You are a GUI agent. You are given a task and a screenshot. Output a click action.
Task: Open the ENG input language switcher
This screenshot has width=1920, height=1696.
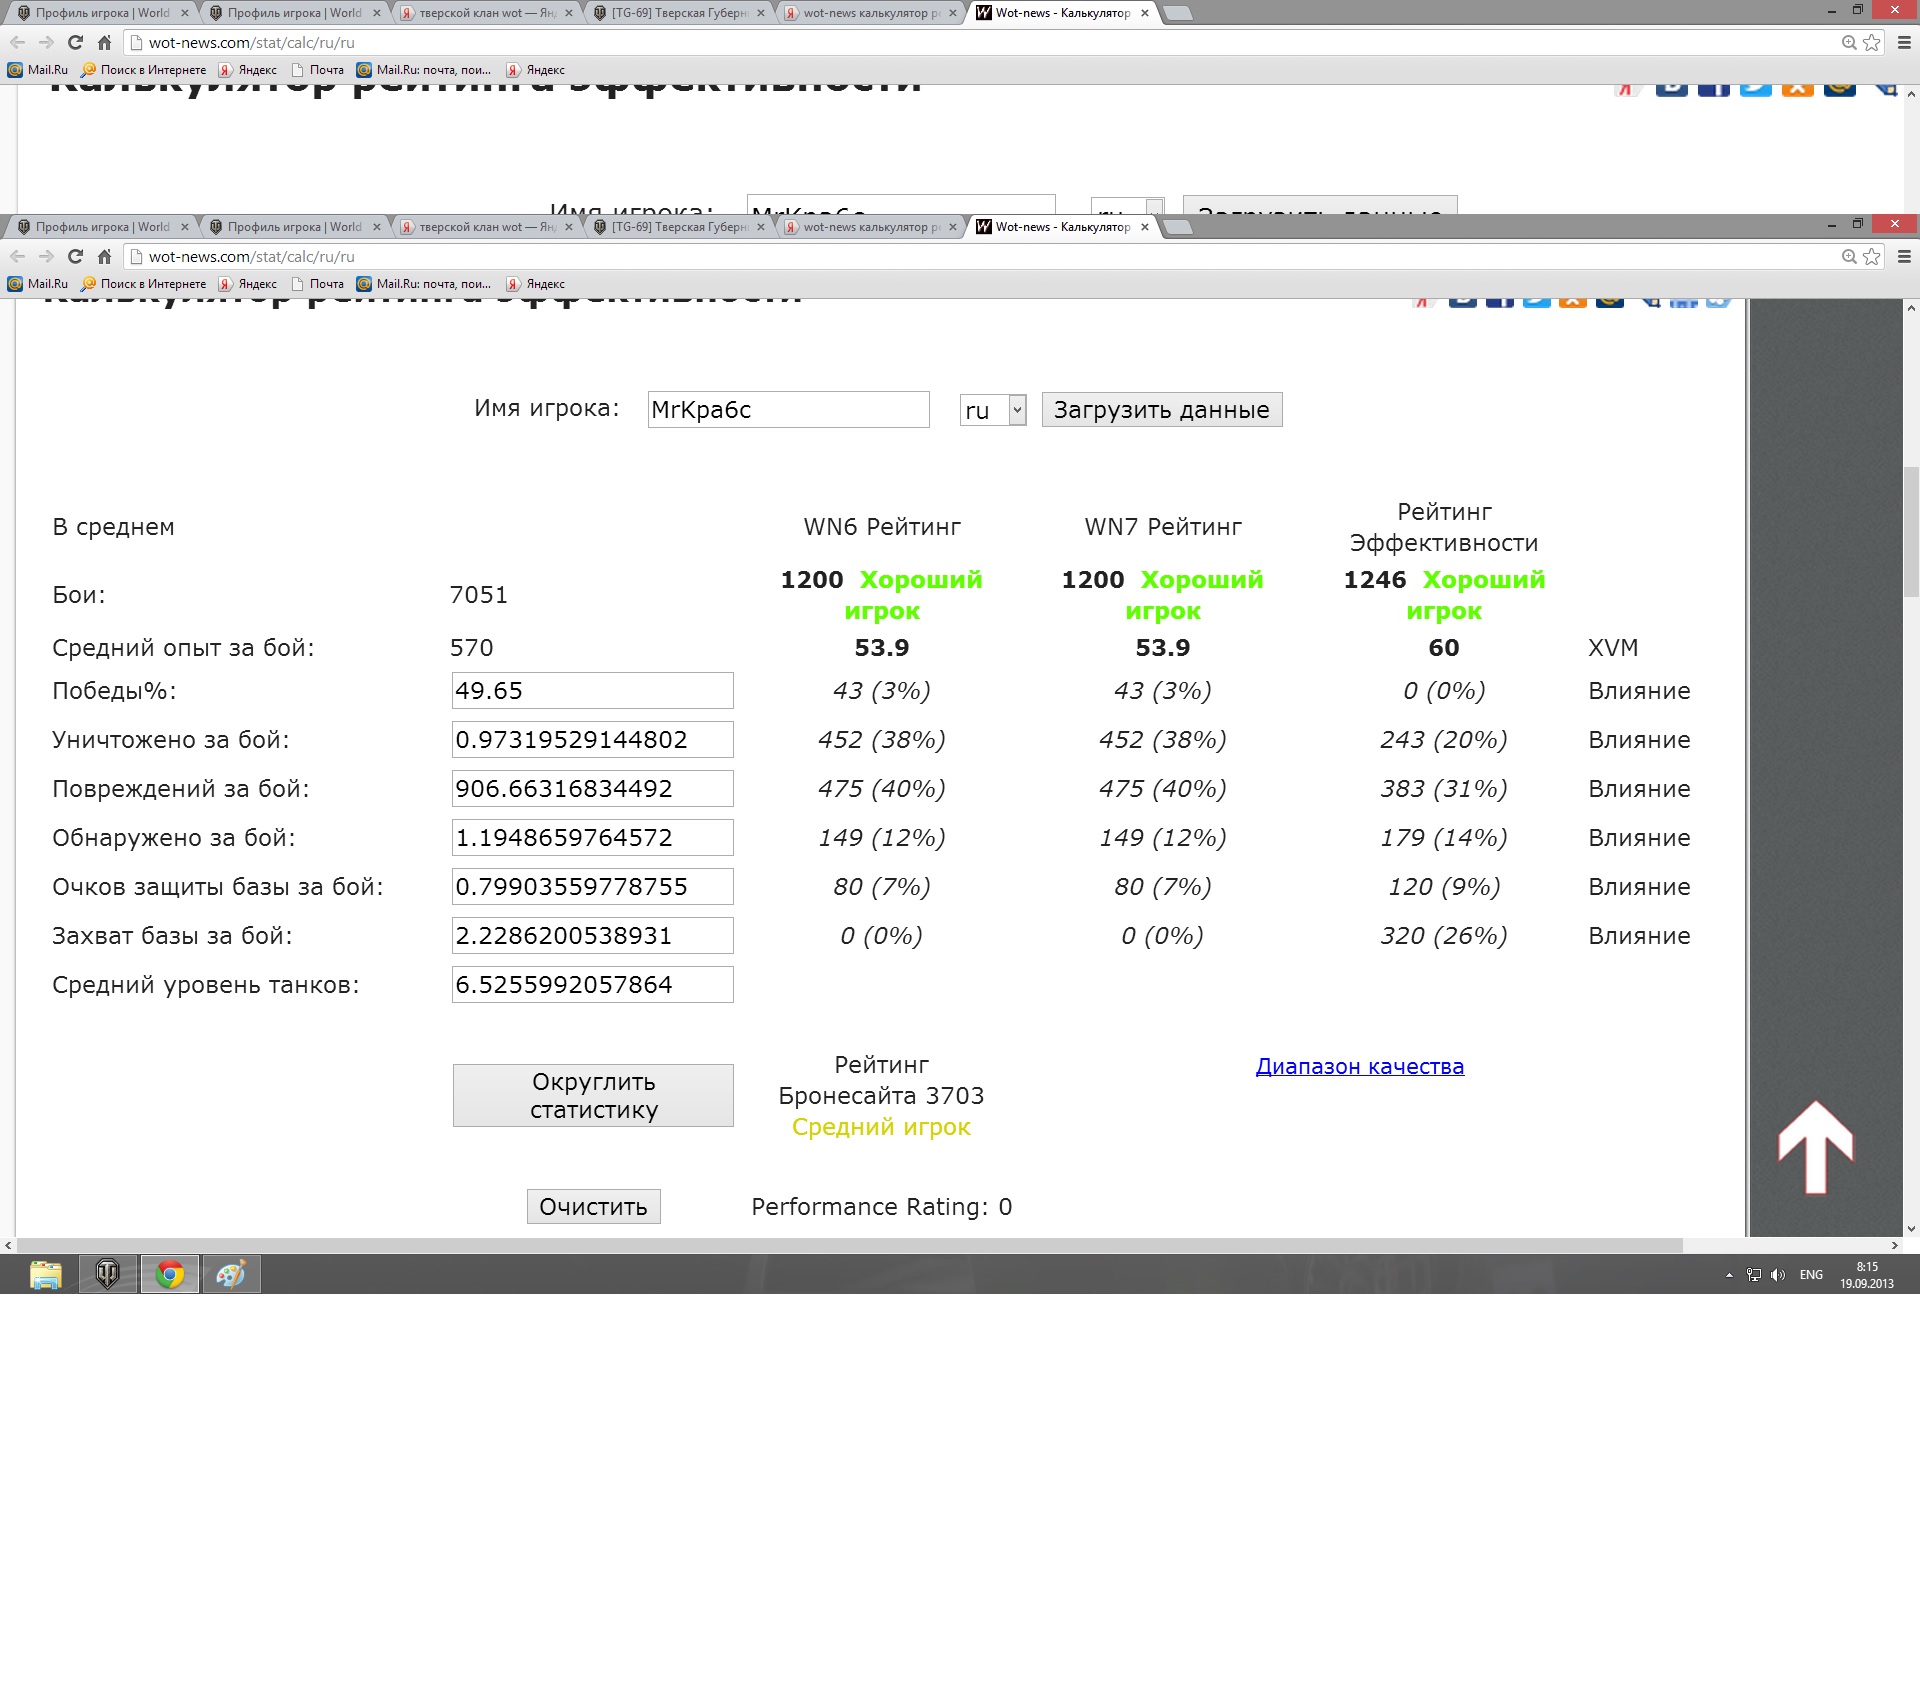pyautogui.click(x=1811, y=1275)
